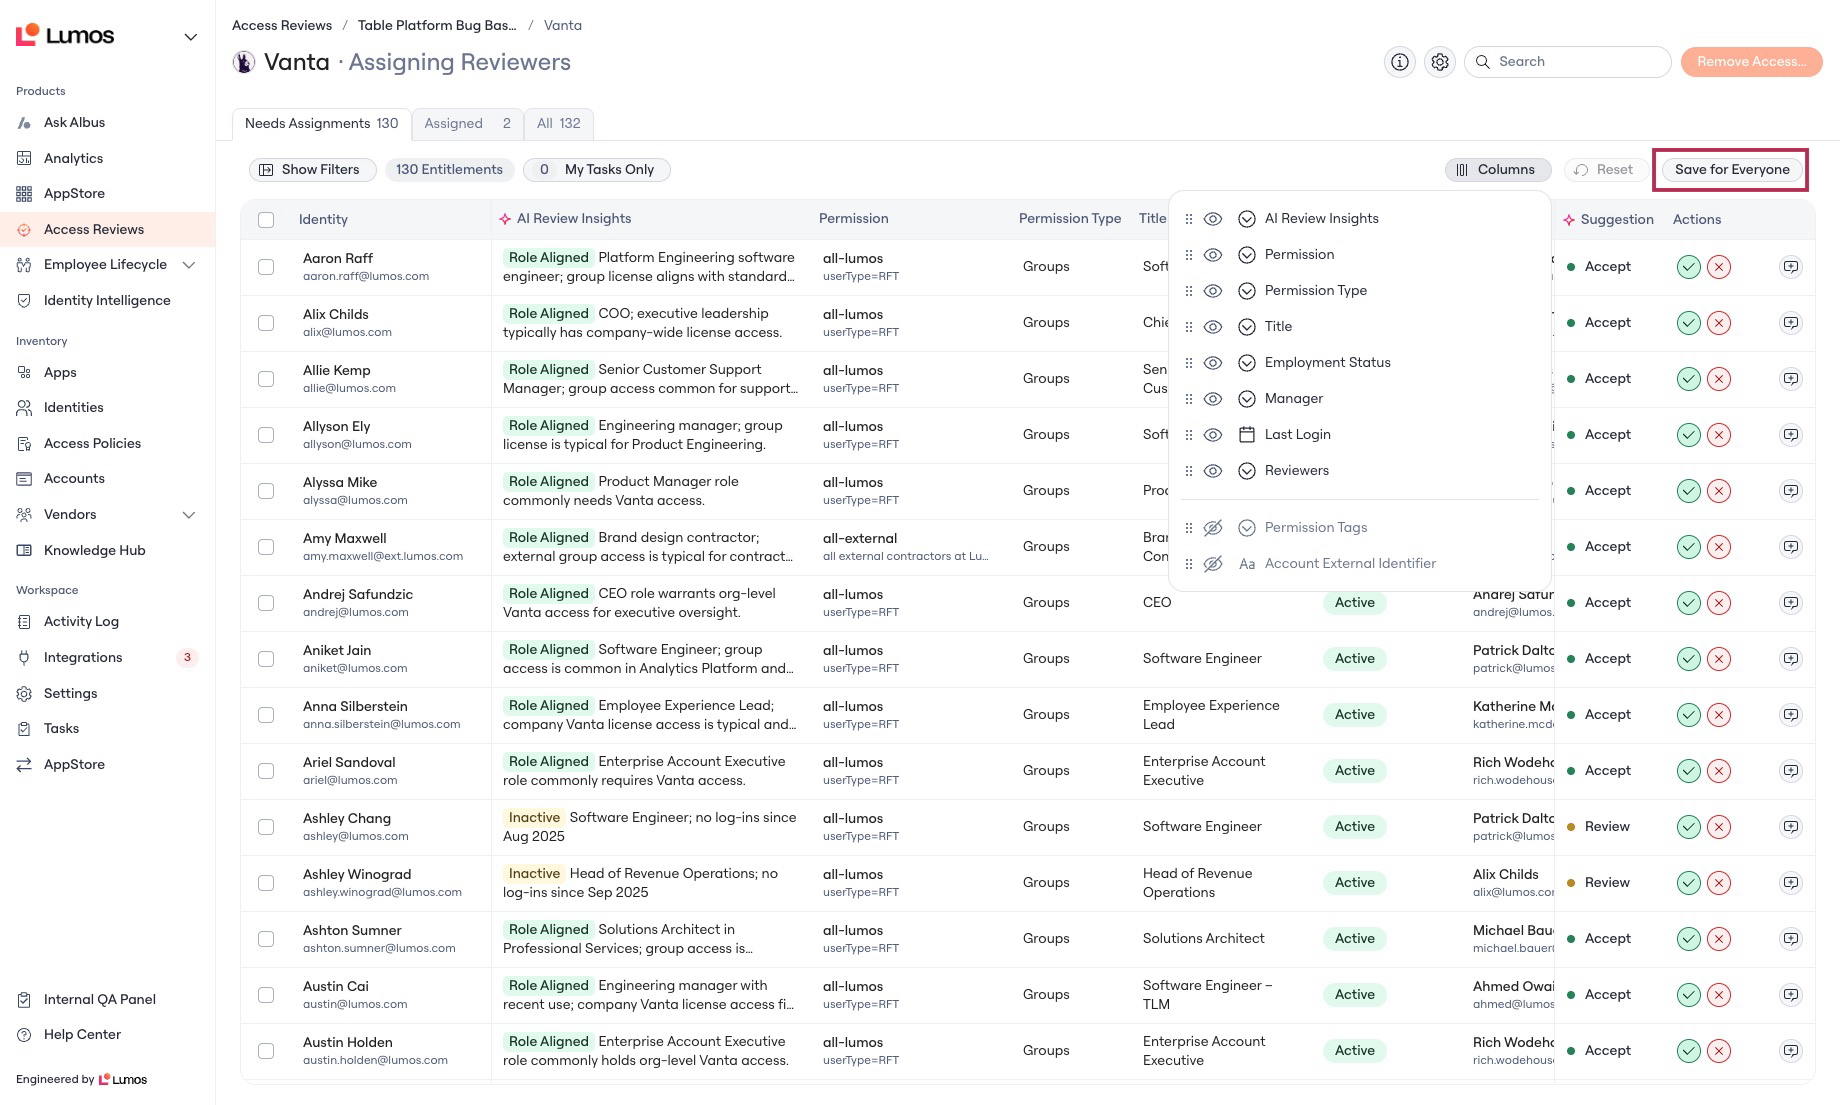The width and height of the screenshot is (1840, 1105).
Task: Open the Remove Access menu
Action: click(1751, 62)
